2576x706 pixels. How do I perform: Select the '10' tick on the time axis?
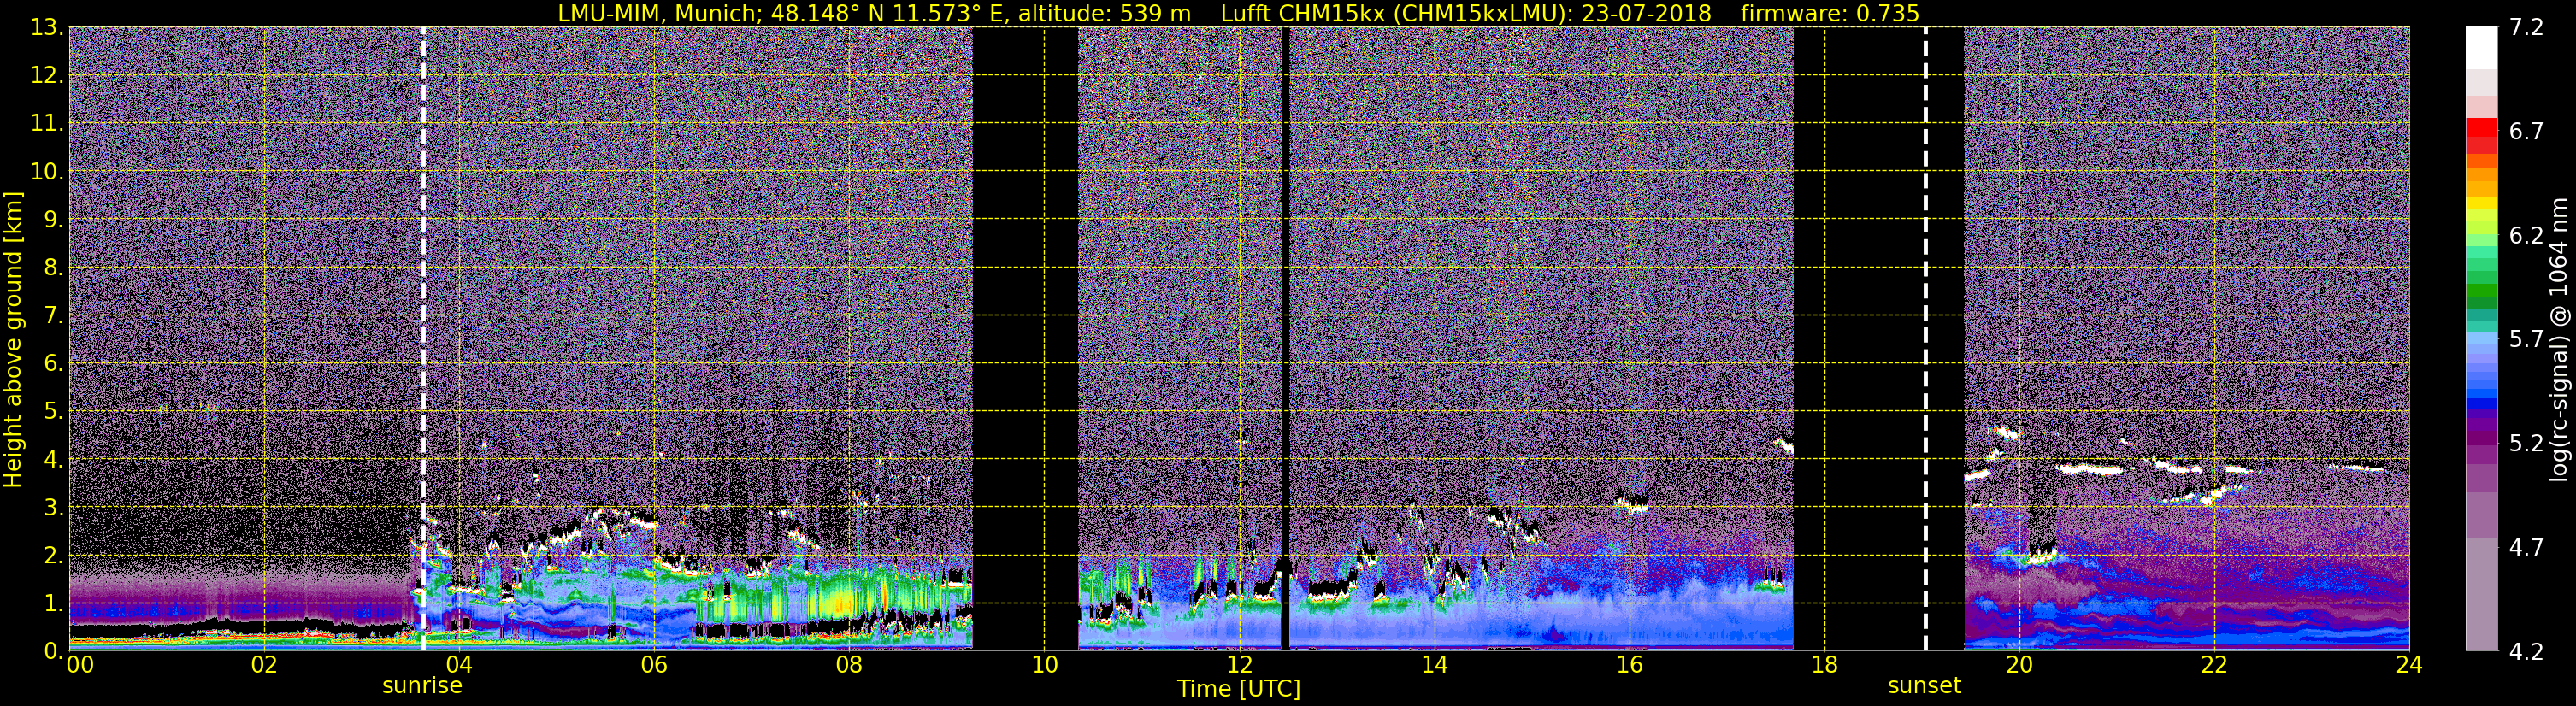tap(1044, 665)
